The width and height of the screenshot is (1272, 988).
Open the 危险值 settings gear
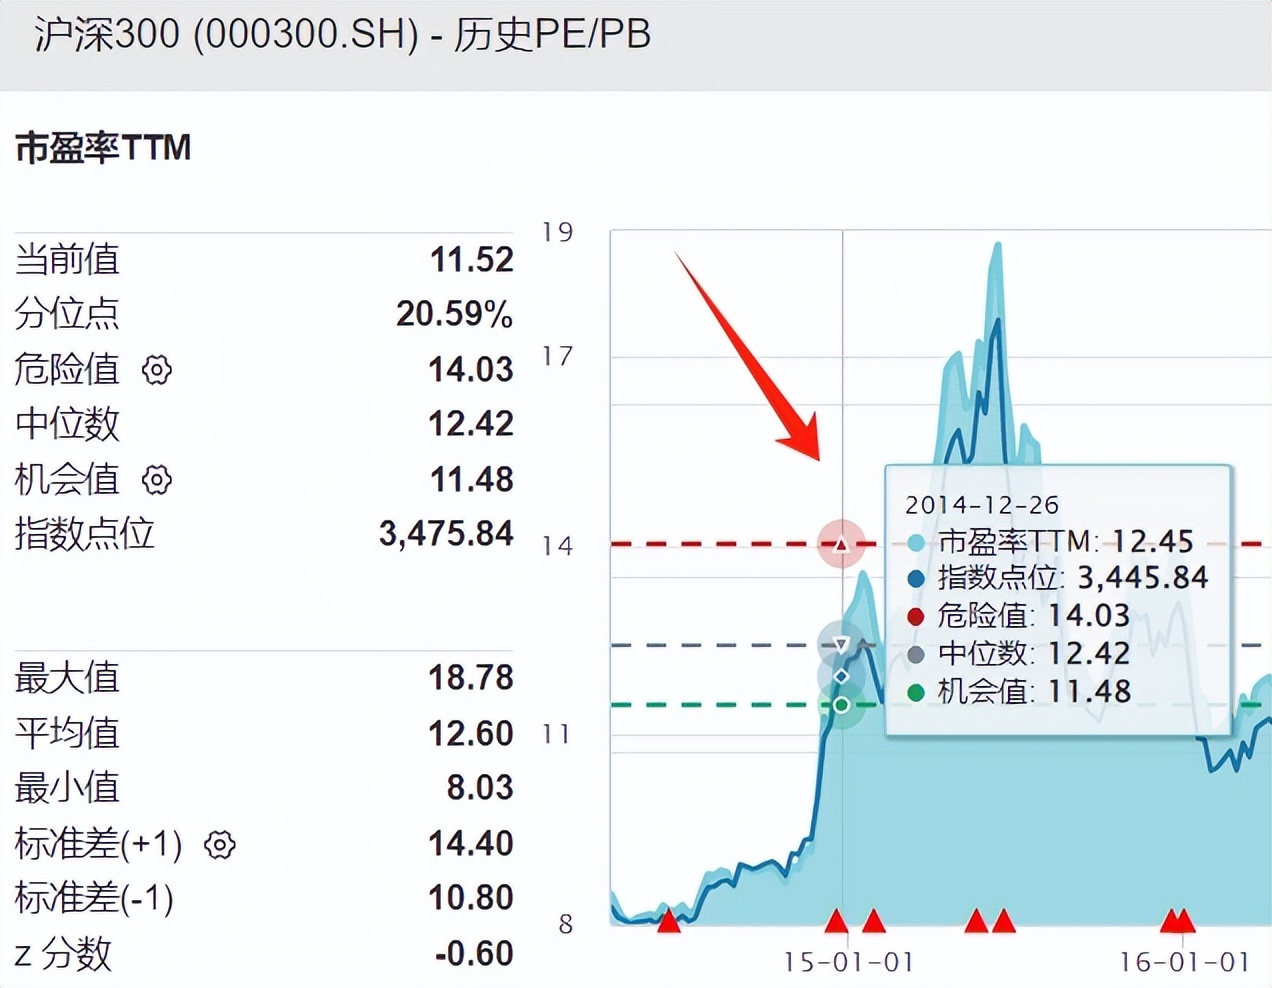(157, 370)
